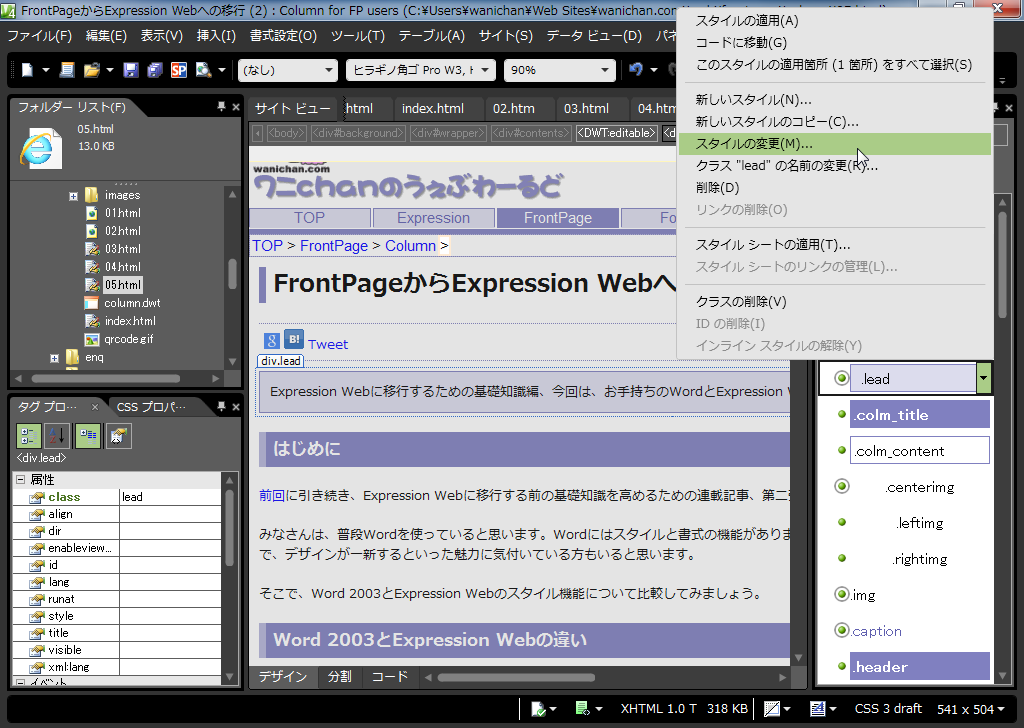The width and height of the screenshot is (1024, 728).
Task: Click the 前回 link in the article
Action: tap(272, 496)
